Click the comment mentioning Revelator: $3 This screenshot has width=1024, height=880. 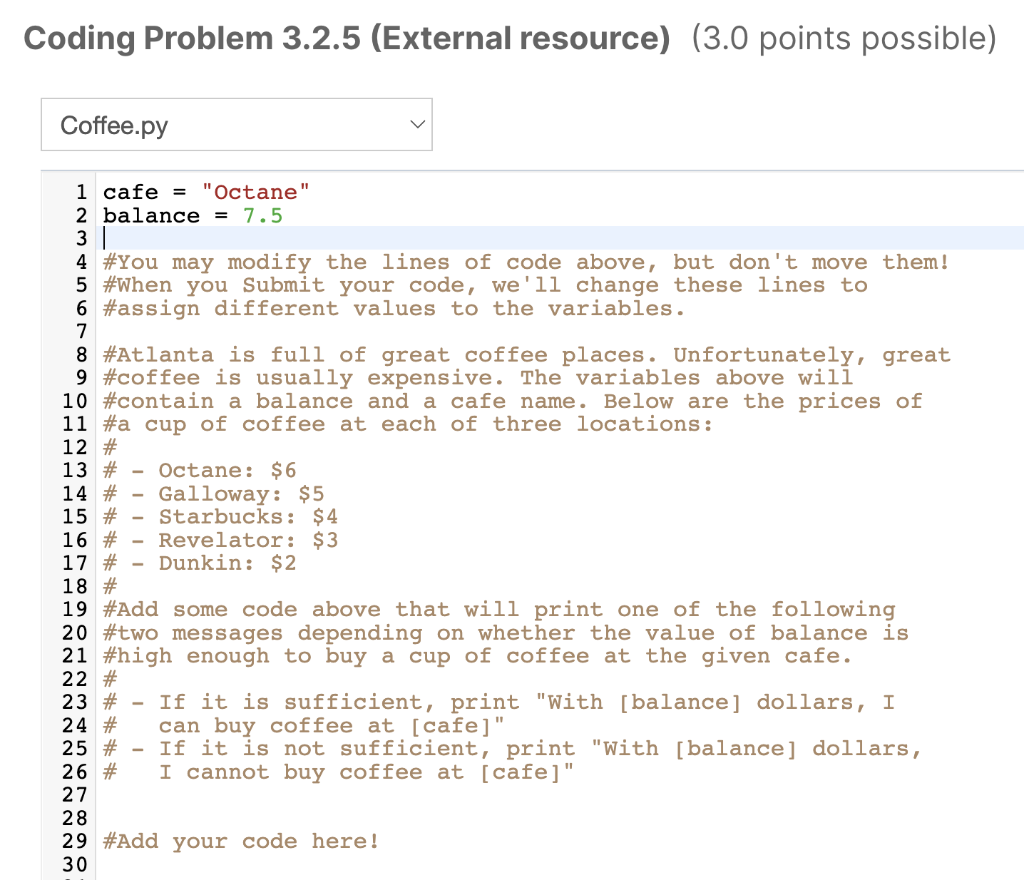[x=230, y=540]
